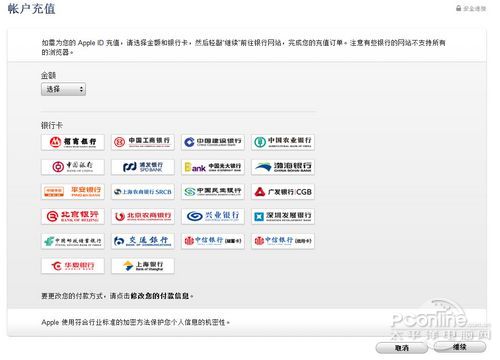500x360 pixels.
Task: Open the 修改您的付款信息 link
Action: [x=160, y=296]
